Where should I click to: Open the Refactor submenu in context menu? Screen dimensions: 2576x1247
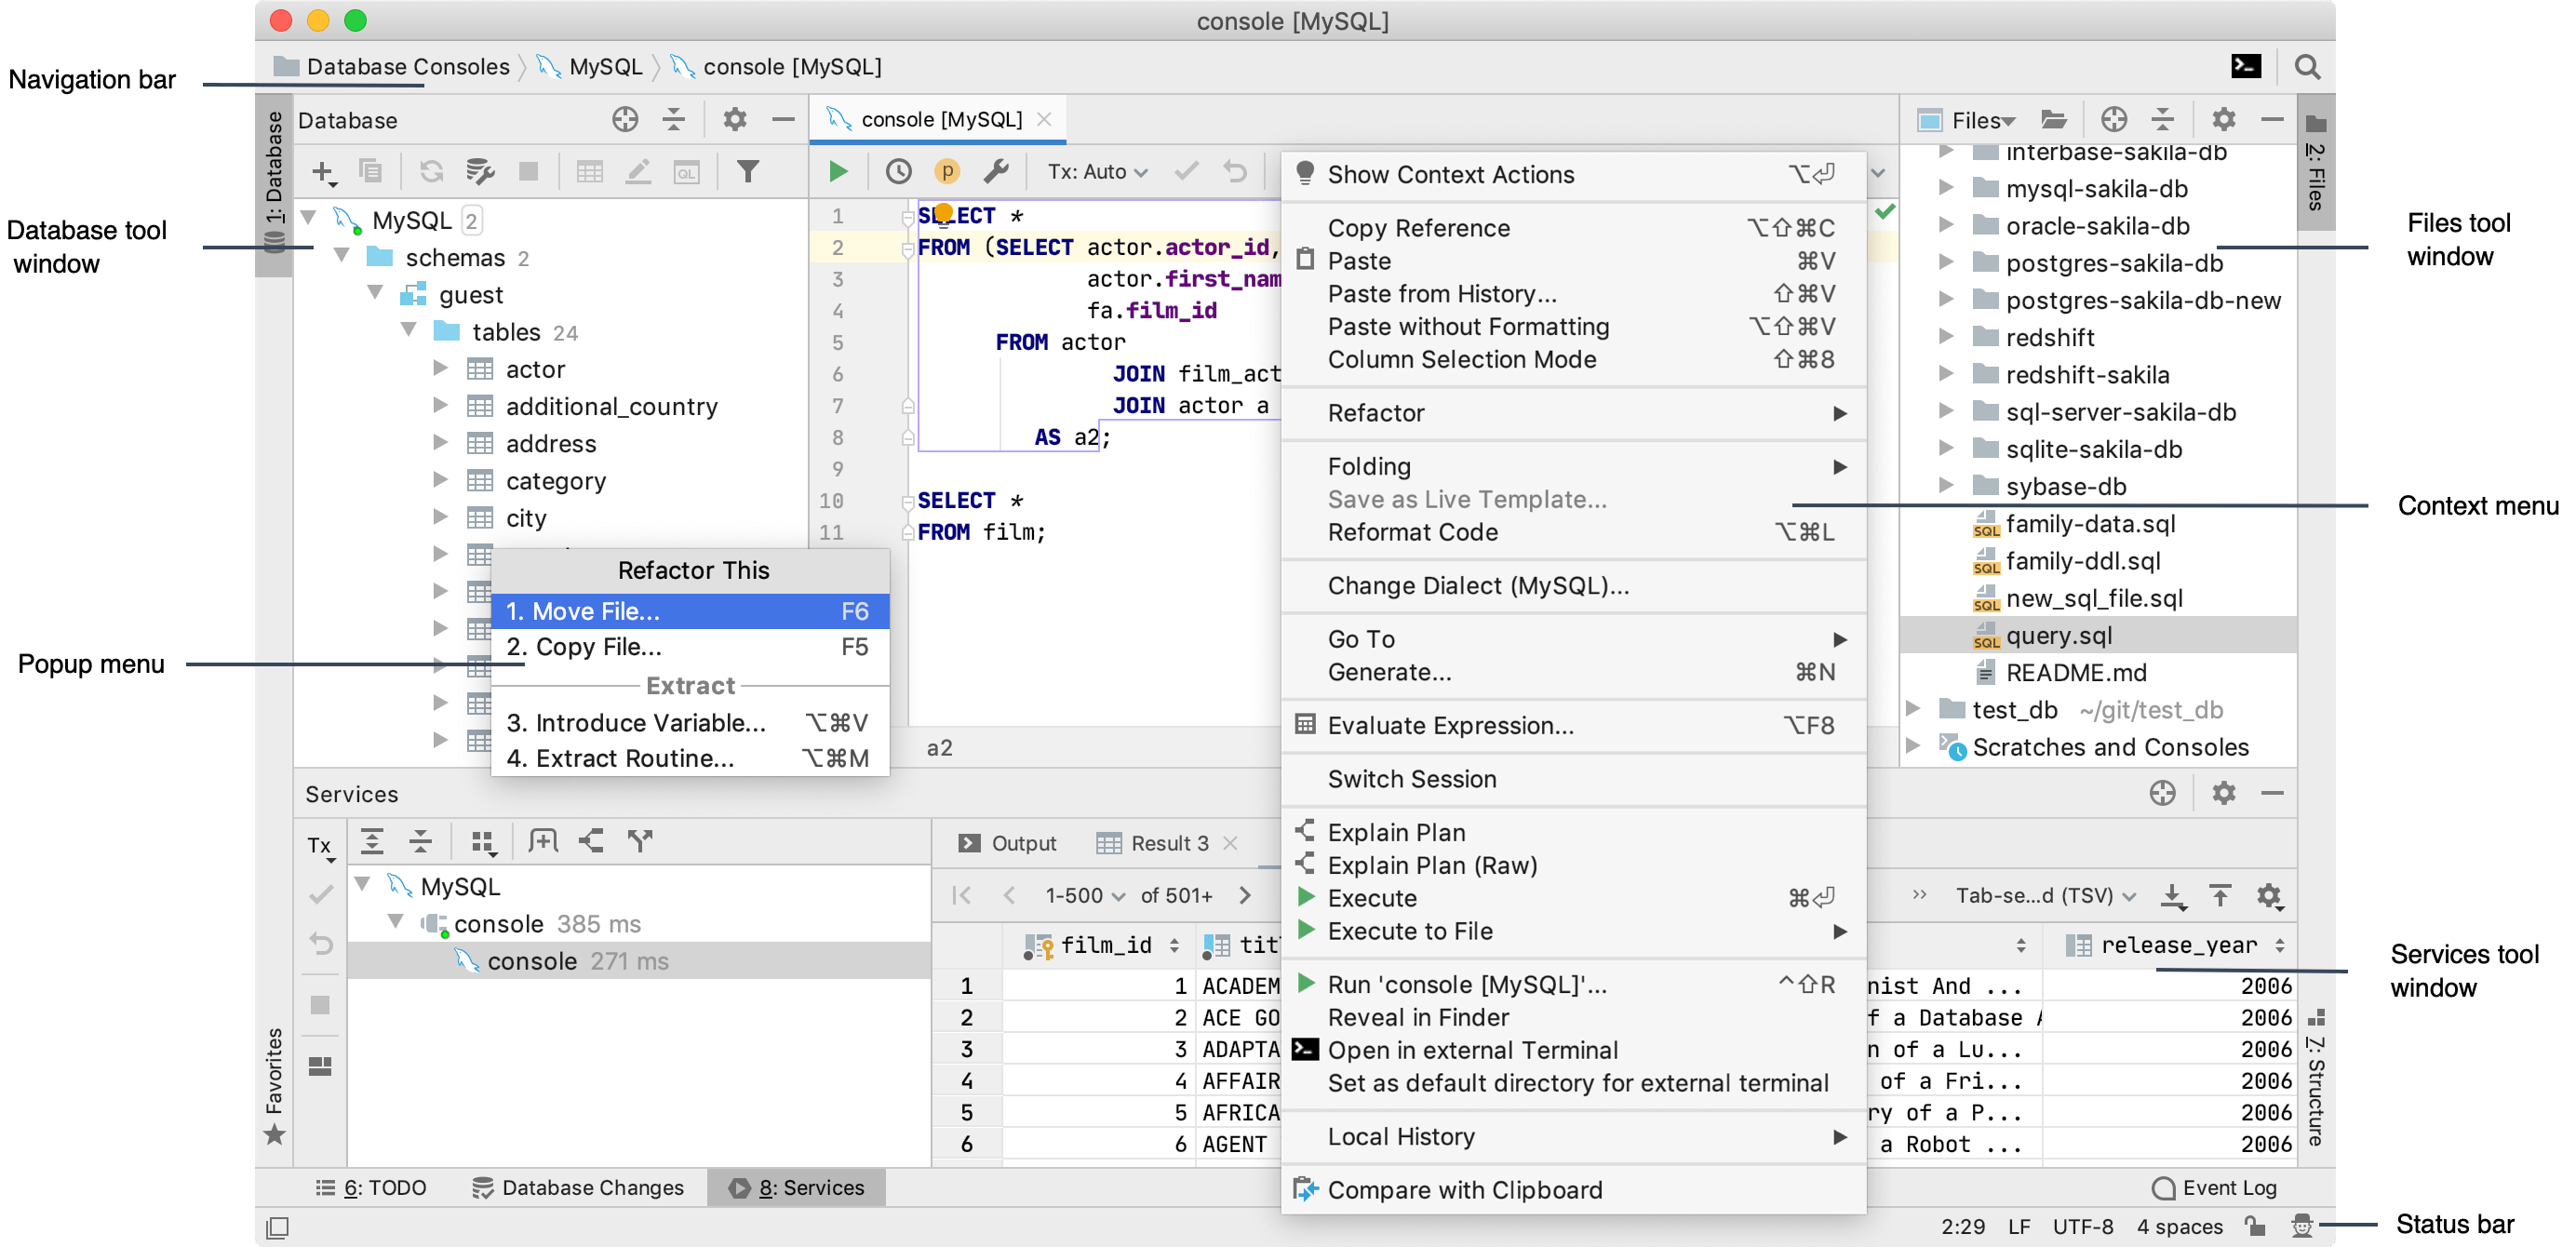click(x=1572, y=413)
